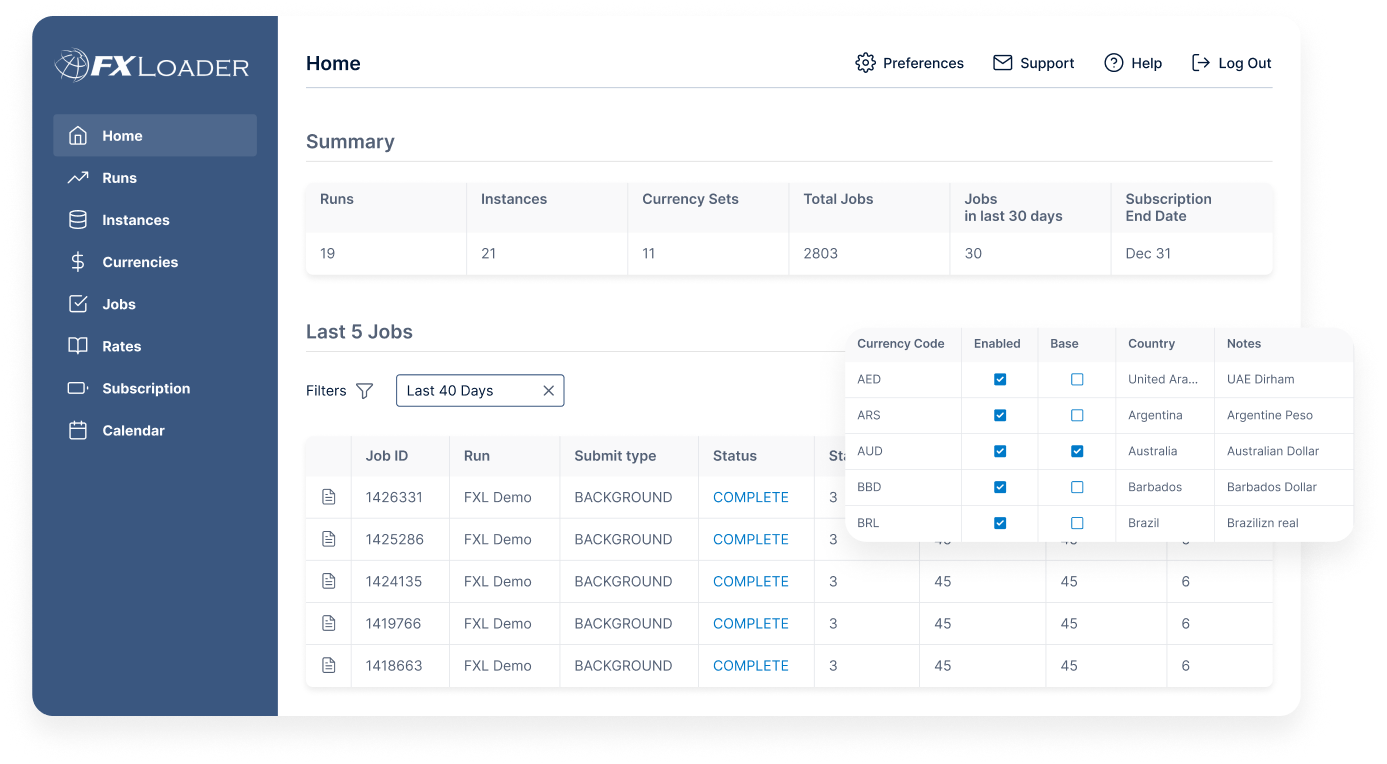This screenshot has height=764, width=1387.
Task: Open document icon for job 1426331
Action: (328, 497)
